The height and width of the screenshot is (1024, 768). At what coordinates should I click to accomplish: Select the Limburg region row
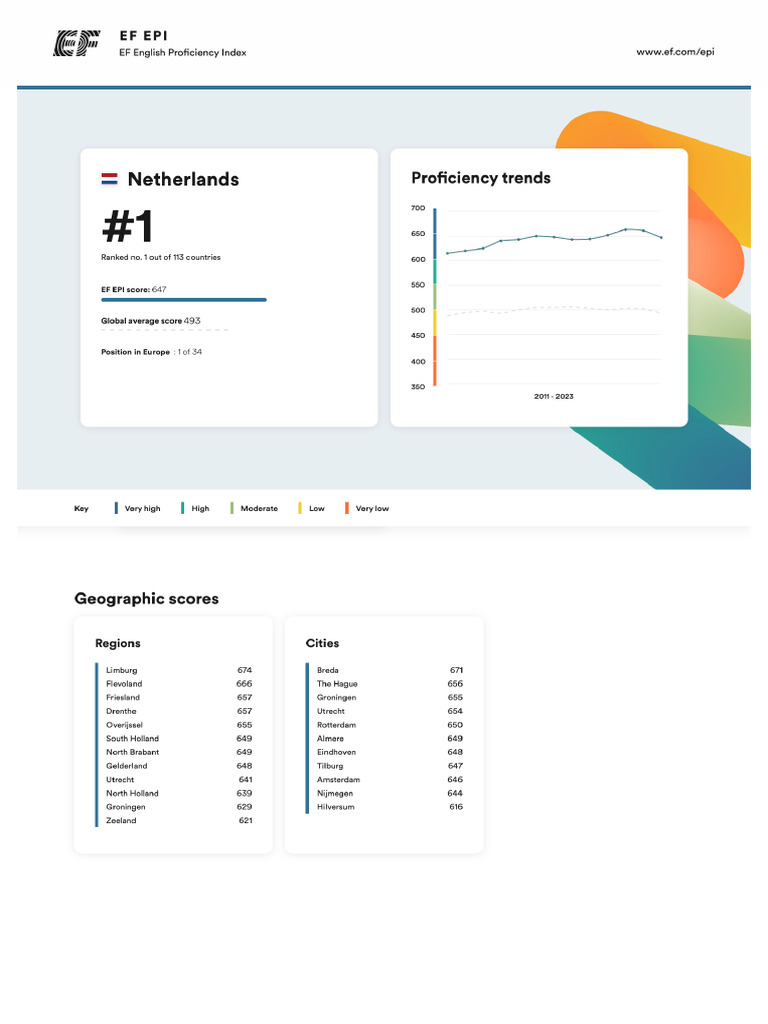(179, 670)
